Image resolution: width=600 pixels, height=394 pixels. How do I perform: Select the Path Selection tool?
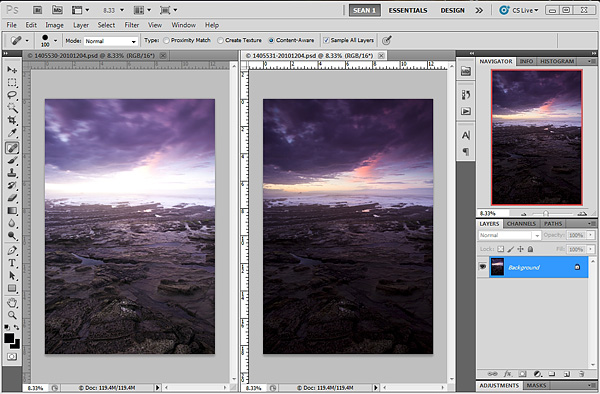pyautogui.click(x=12, y=276)
